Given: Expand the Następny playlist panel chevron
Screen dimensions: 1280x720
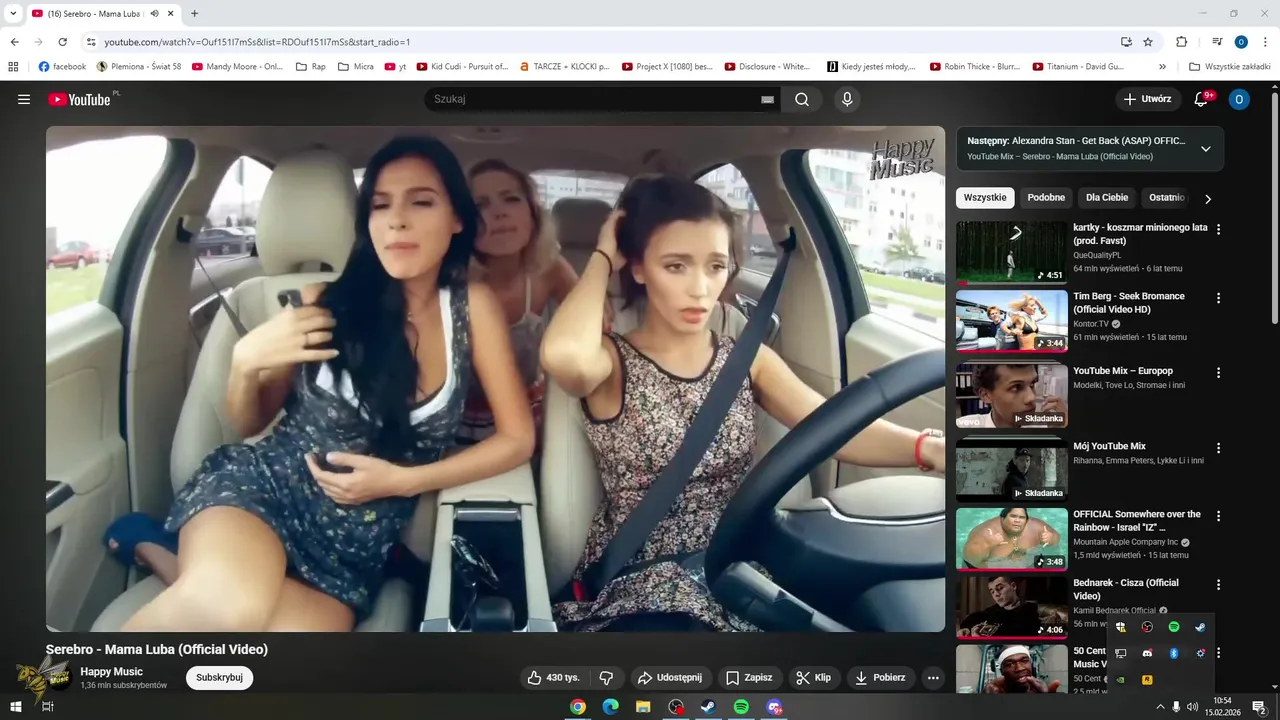Looking at the screenshot, I should (1205, 149).
